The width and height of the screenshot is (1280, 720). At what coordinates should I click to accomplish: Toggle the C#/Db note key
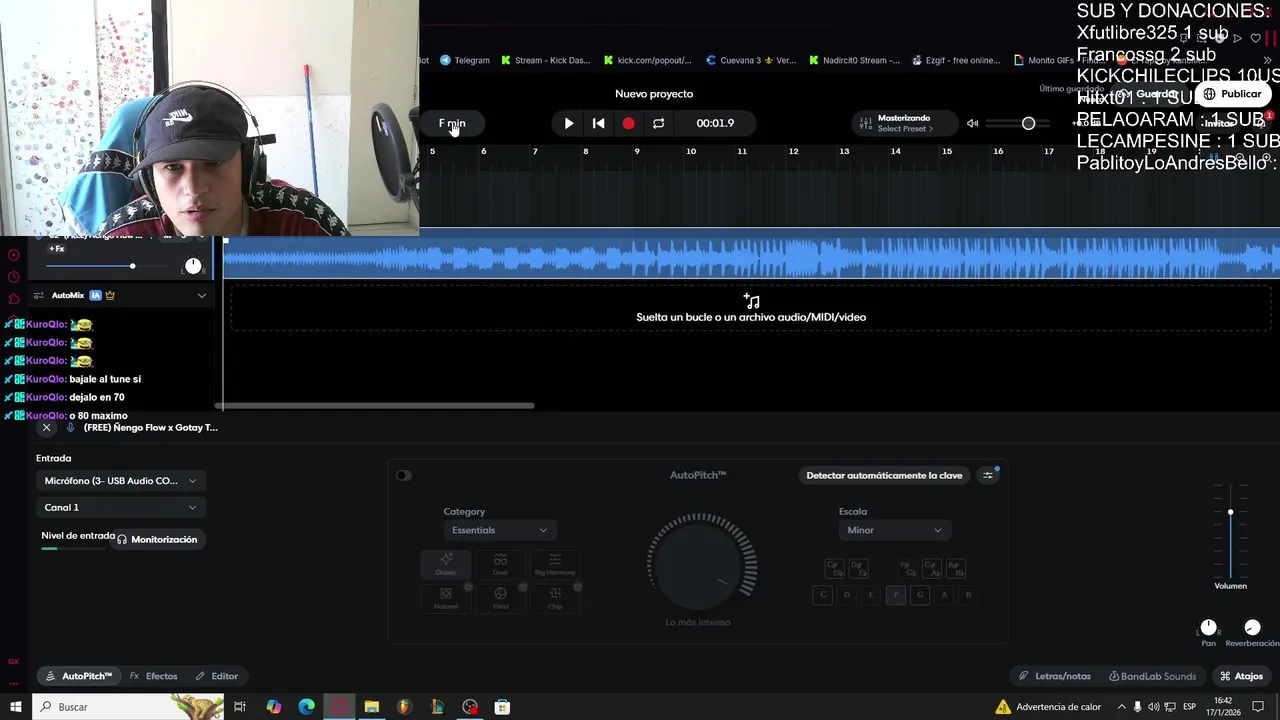(x=835, y=568)
